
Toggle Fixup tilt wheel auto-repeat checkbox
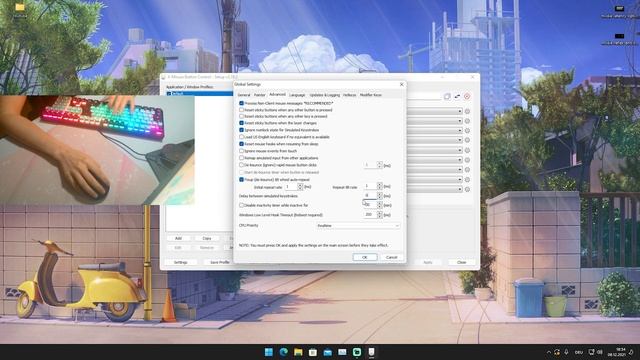coord(241,180)
